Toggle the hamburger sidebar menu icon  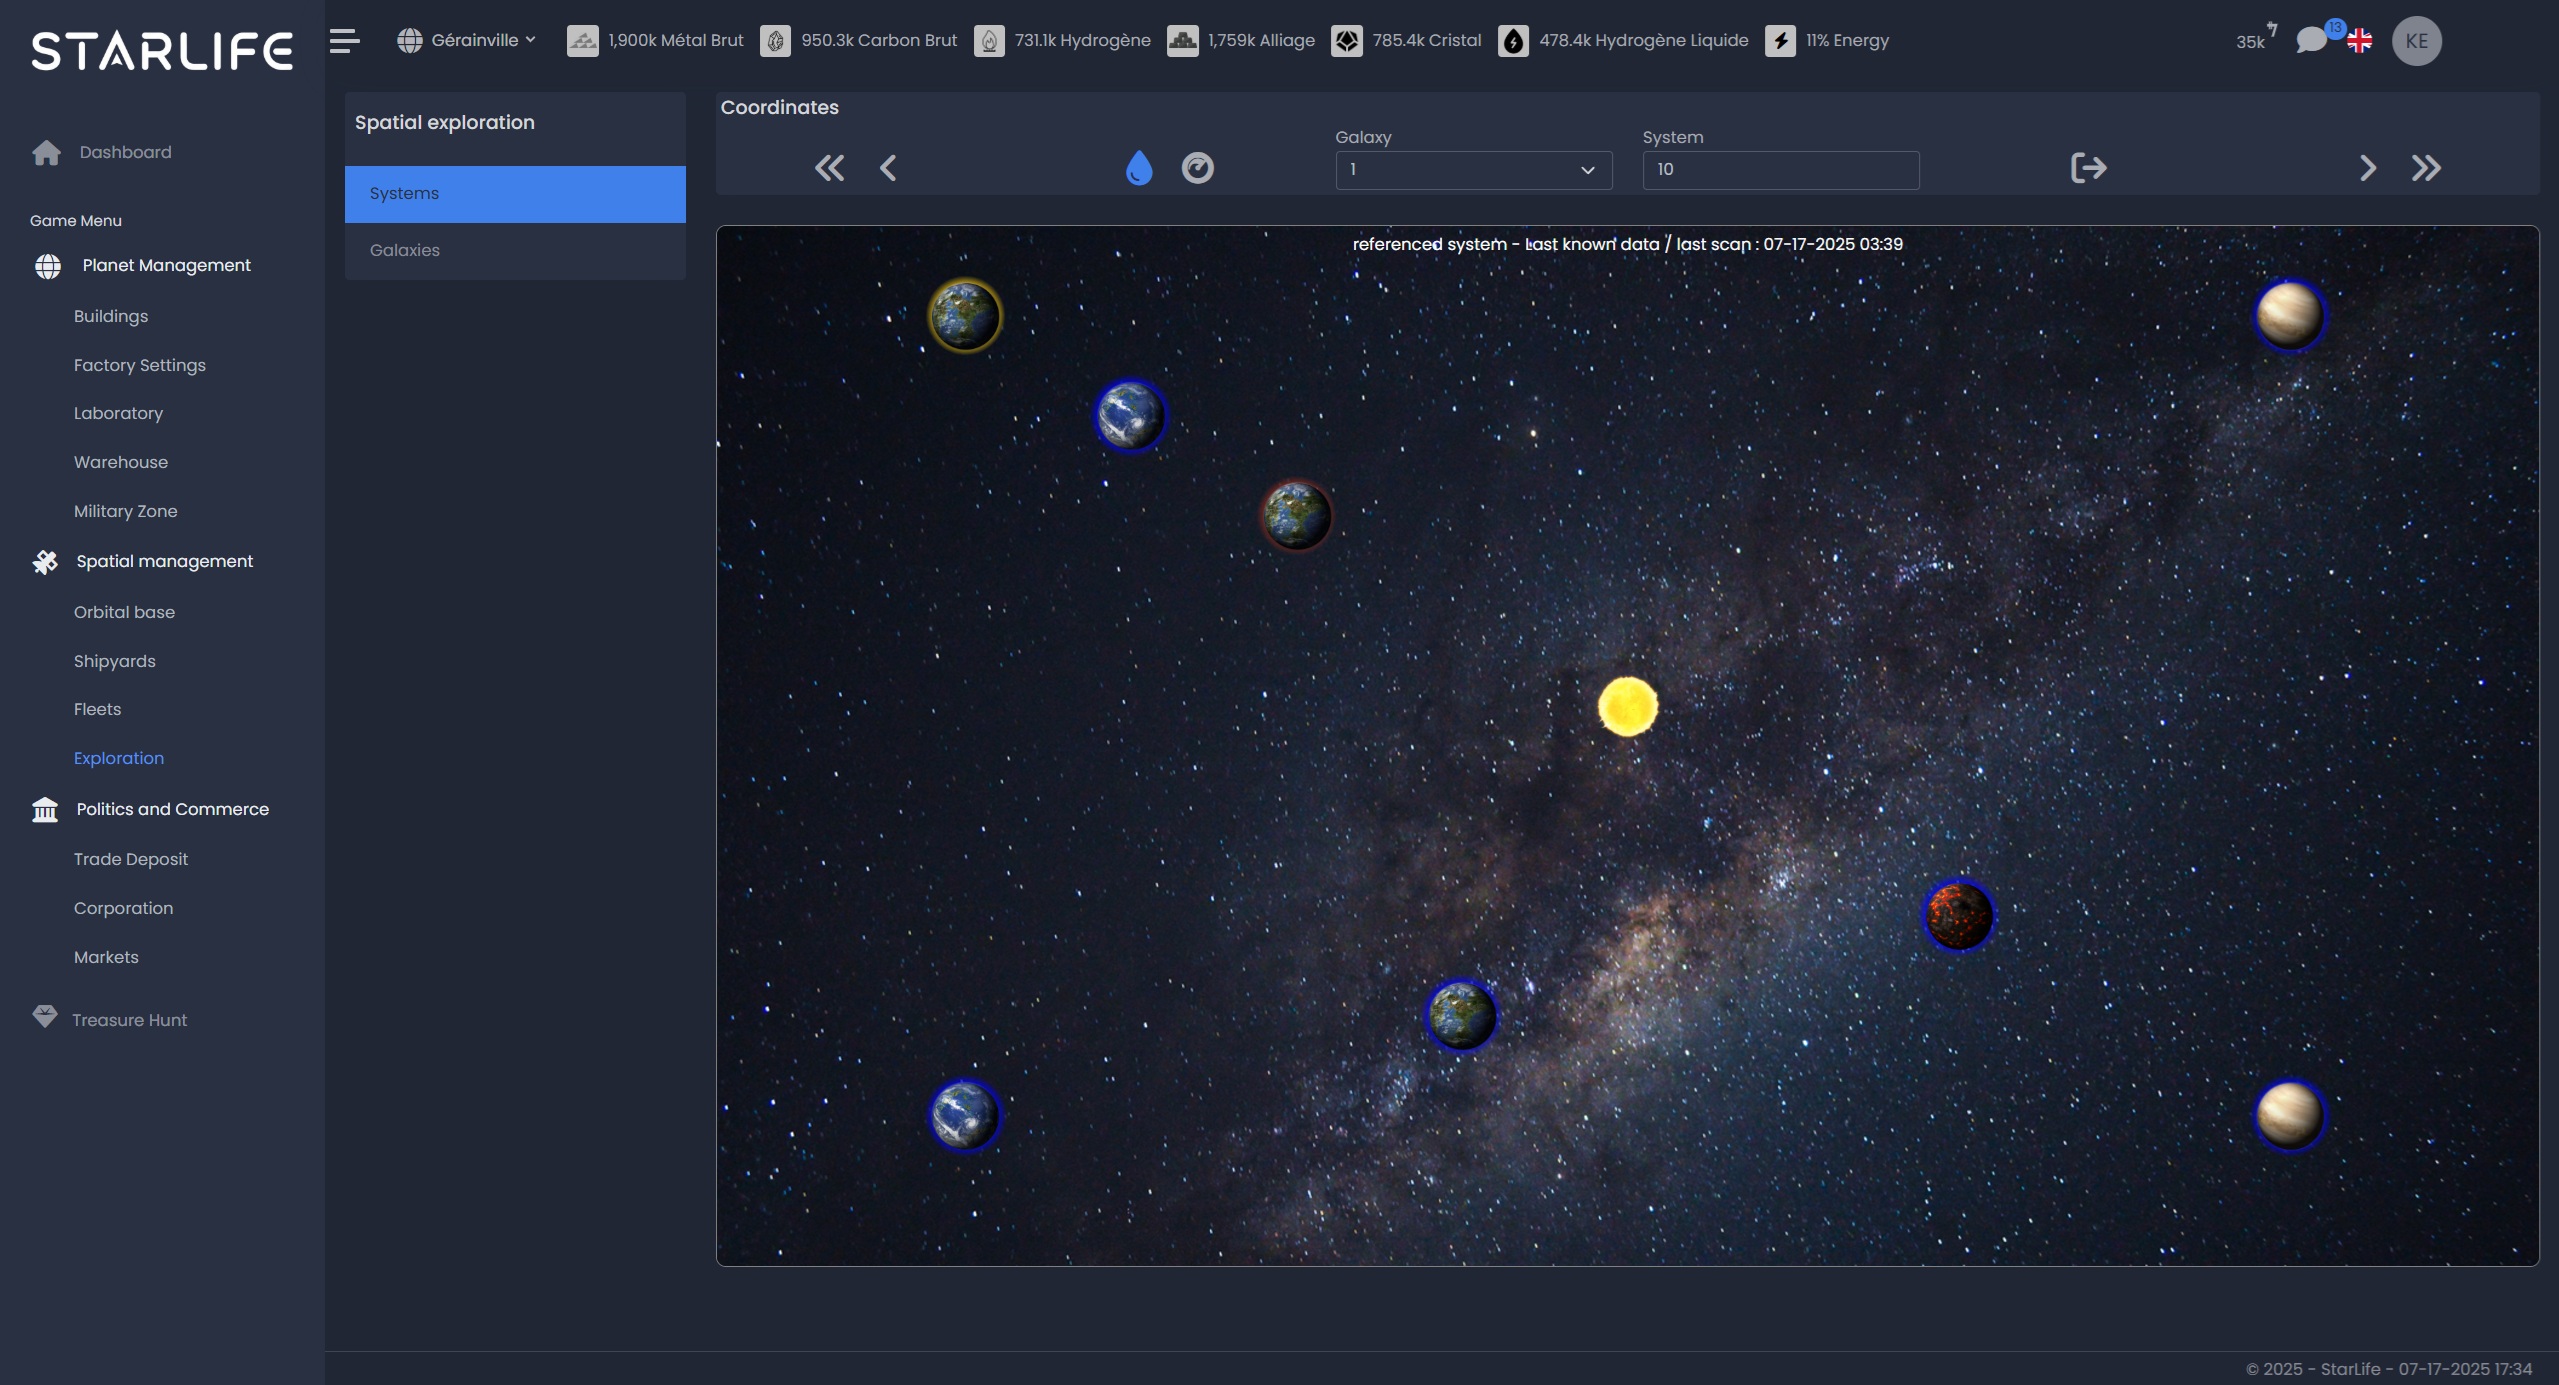pyautogui.click(x=344, y=41)
